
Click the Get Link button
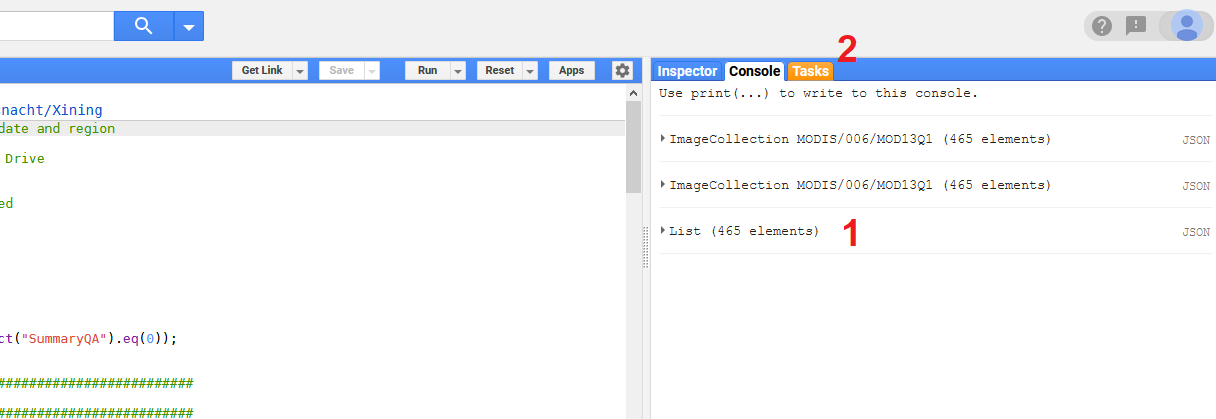pyautogui.click(x=262, y=71)
